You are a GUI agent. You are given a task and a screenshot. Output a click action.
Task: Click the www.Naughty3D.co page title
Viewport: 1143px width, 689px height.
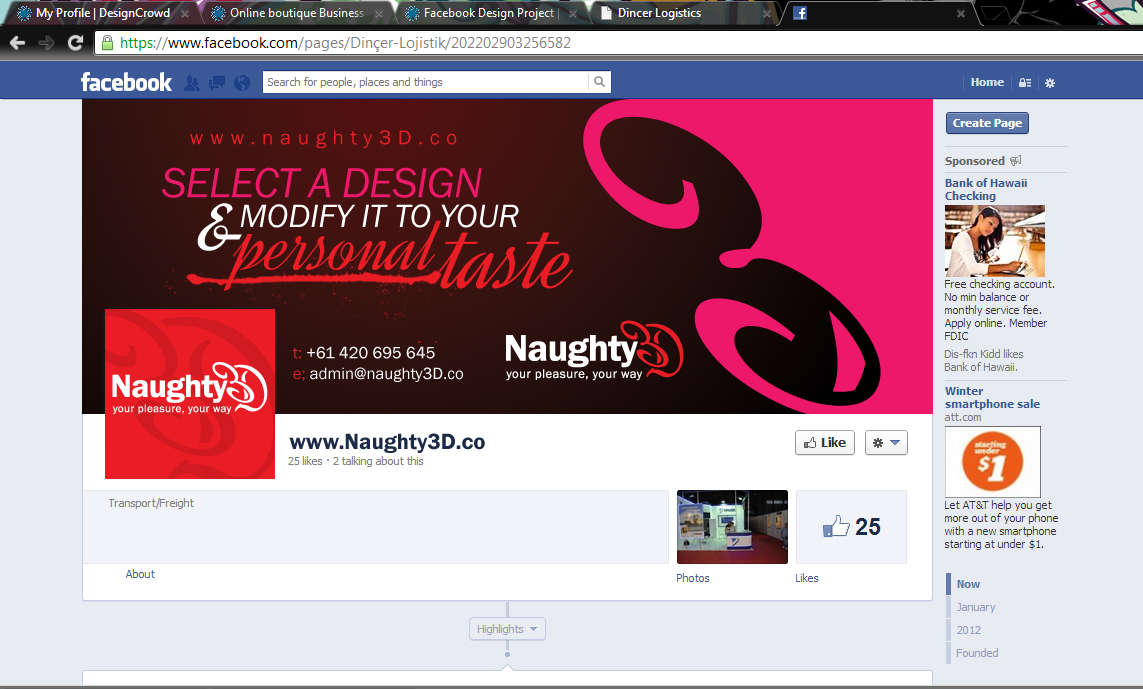(x=387, y=442)
